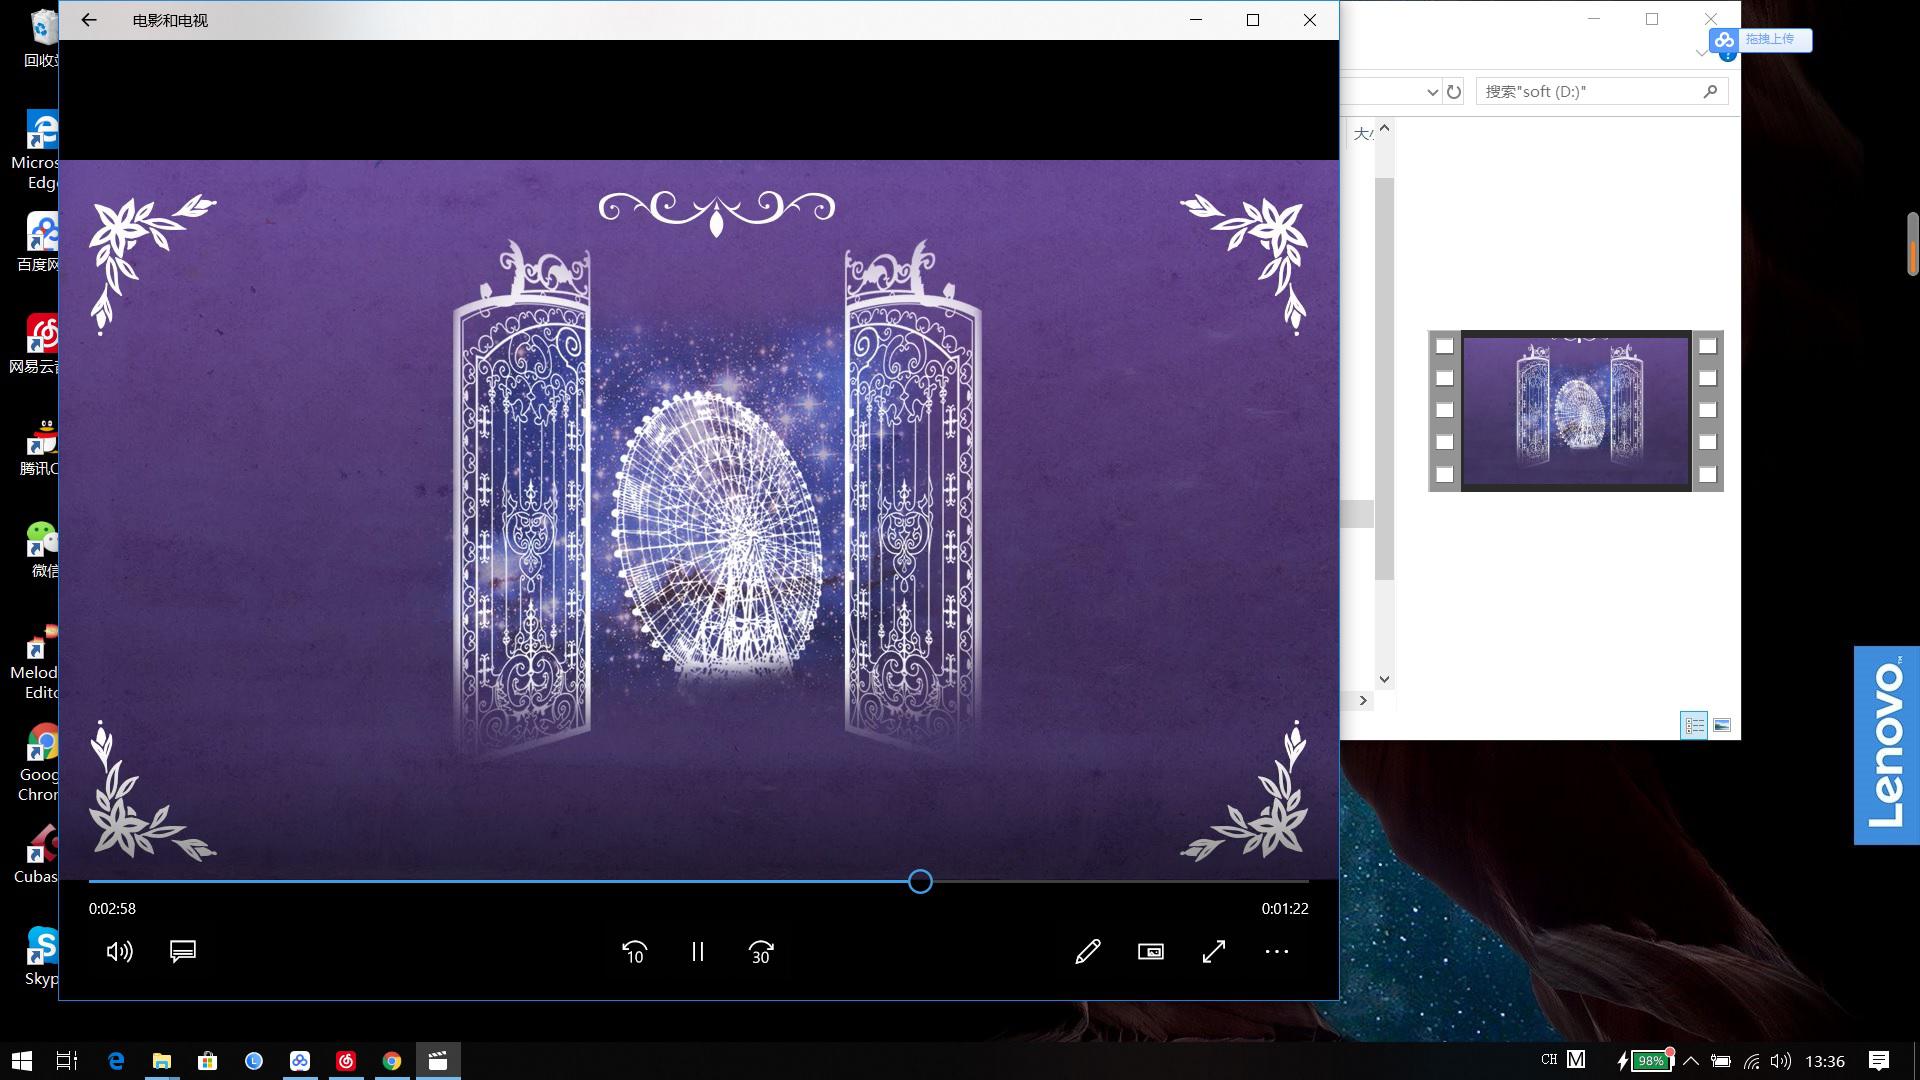Click the more options ellipsis button

coord(1276,951)
